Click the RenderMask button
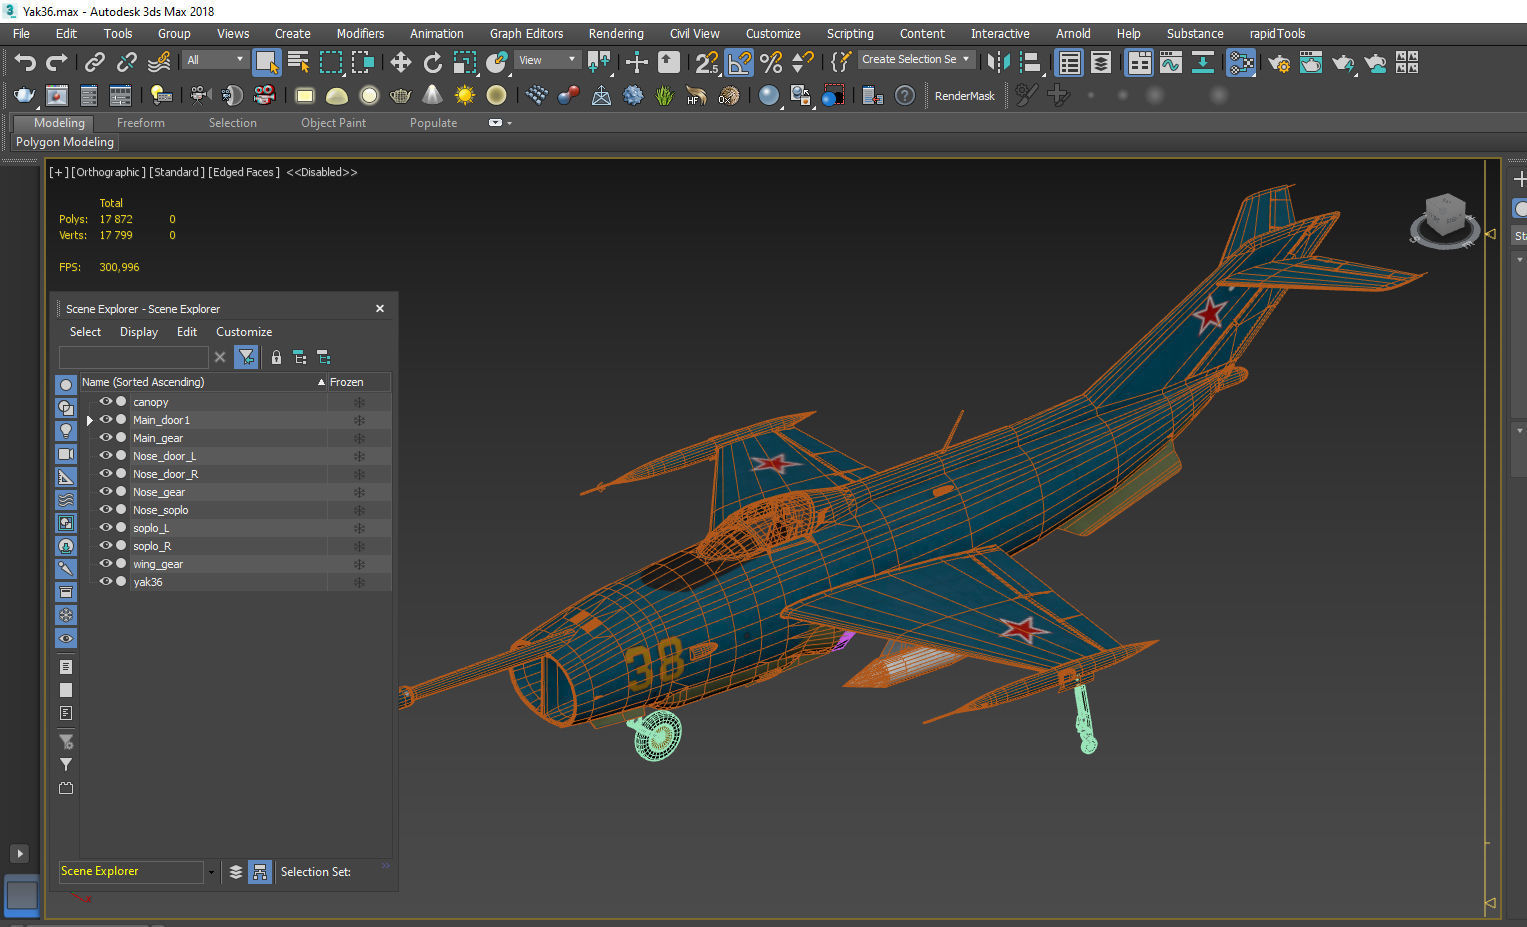The image size is (1527, 927). (x=965, y=96)
